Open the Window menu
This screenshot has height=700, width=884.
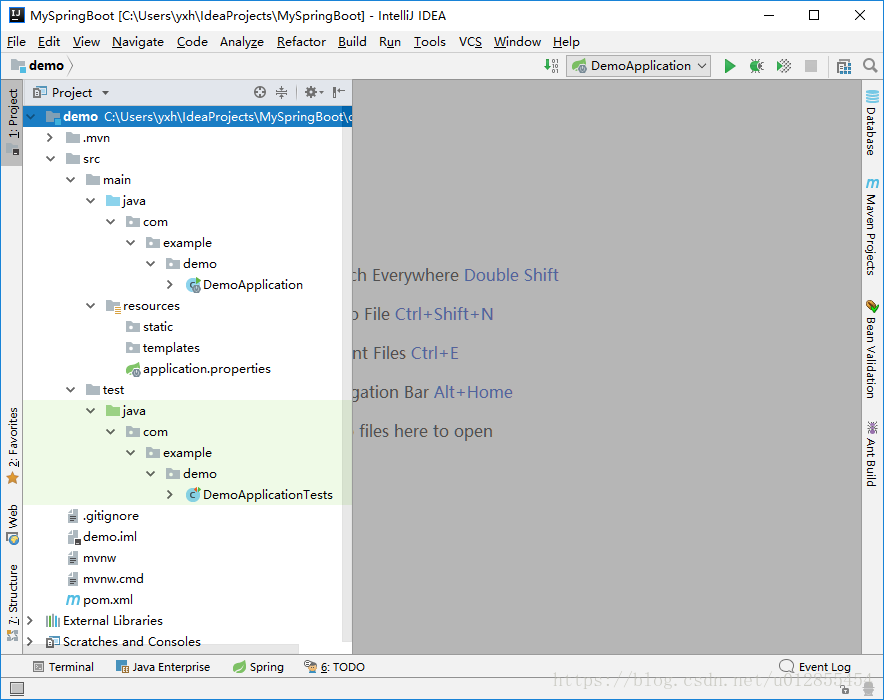517,42
